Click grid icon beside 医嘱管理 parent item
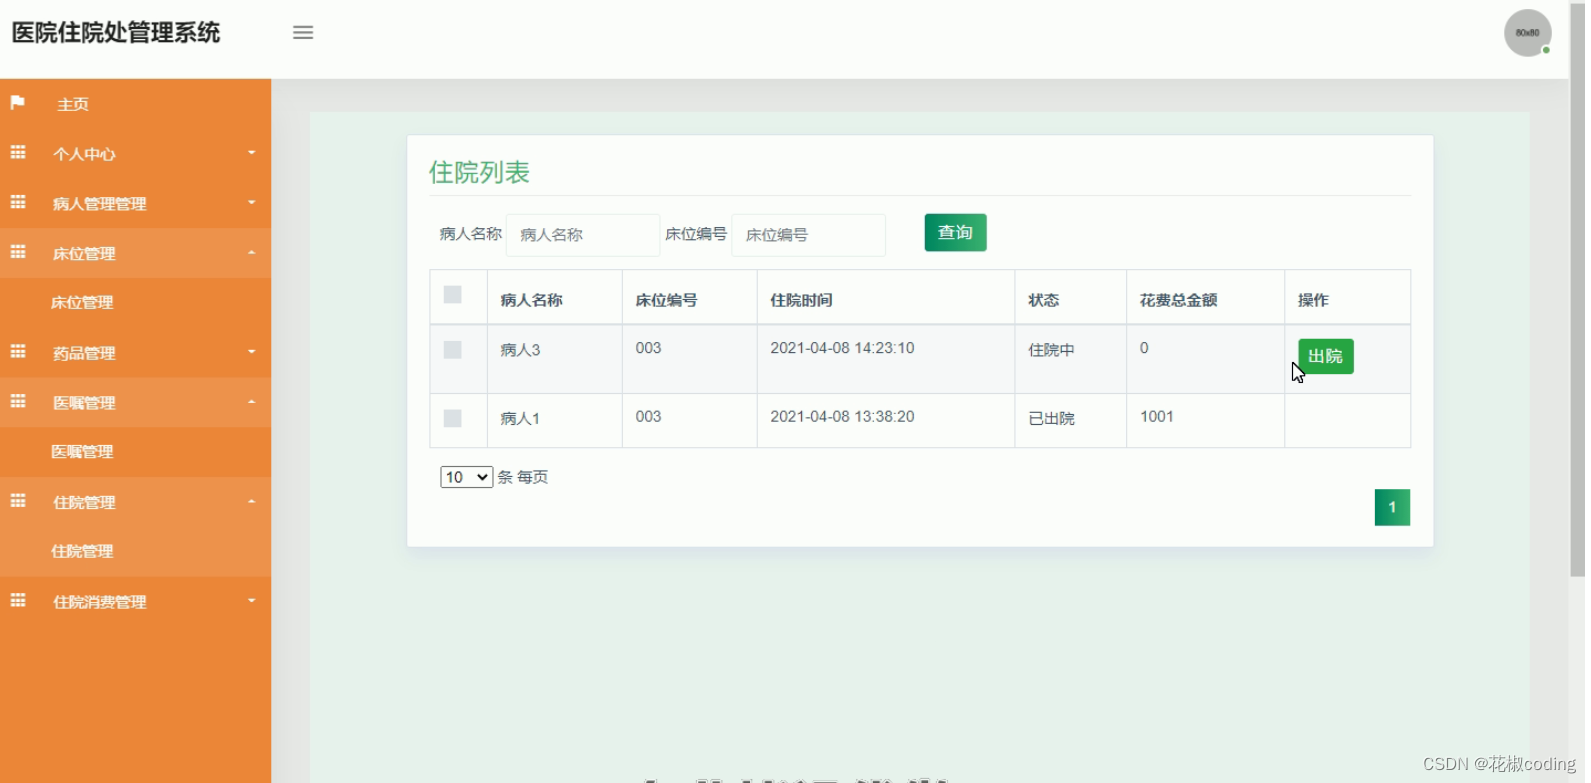This screenshot has width=1591, height=783. 18,401
